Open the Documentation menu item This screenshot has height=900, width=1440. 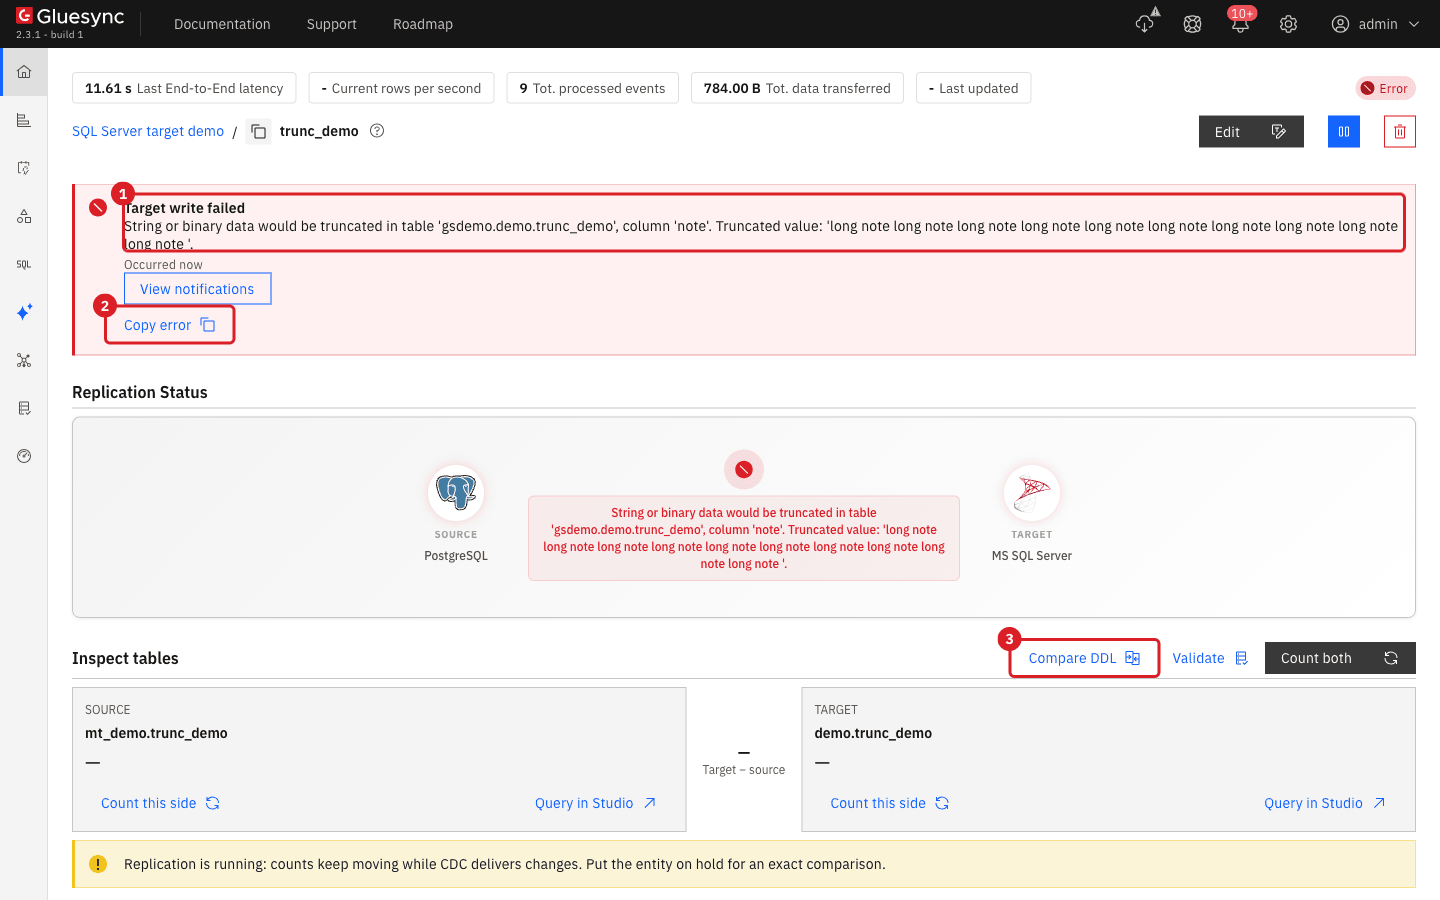[222, 24]
